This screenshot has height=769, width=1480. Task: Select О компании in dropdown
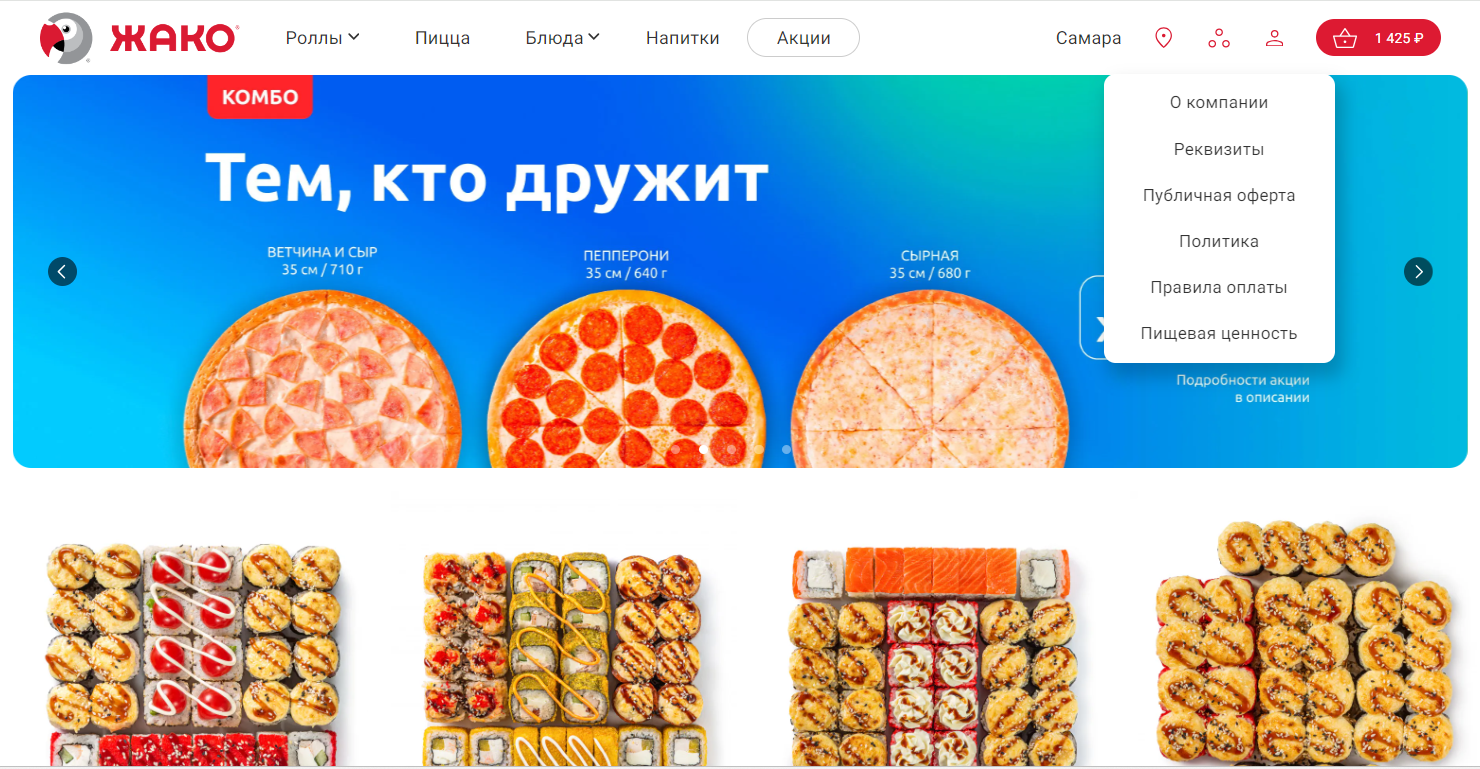point(1219,102)
